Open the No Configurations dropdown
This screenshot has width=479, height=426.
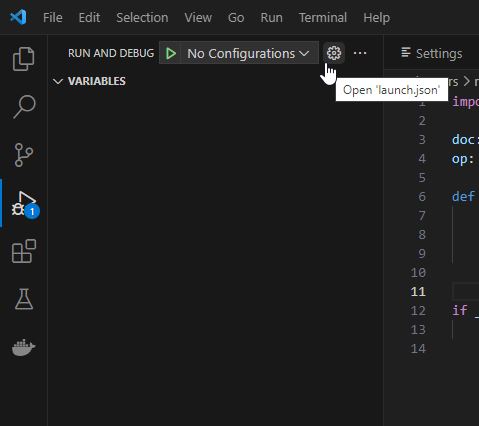248,53
